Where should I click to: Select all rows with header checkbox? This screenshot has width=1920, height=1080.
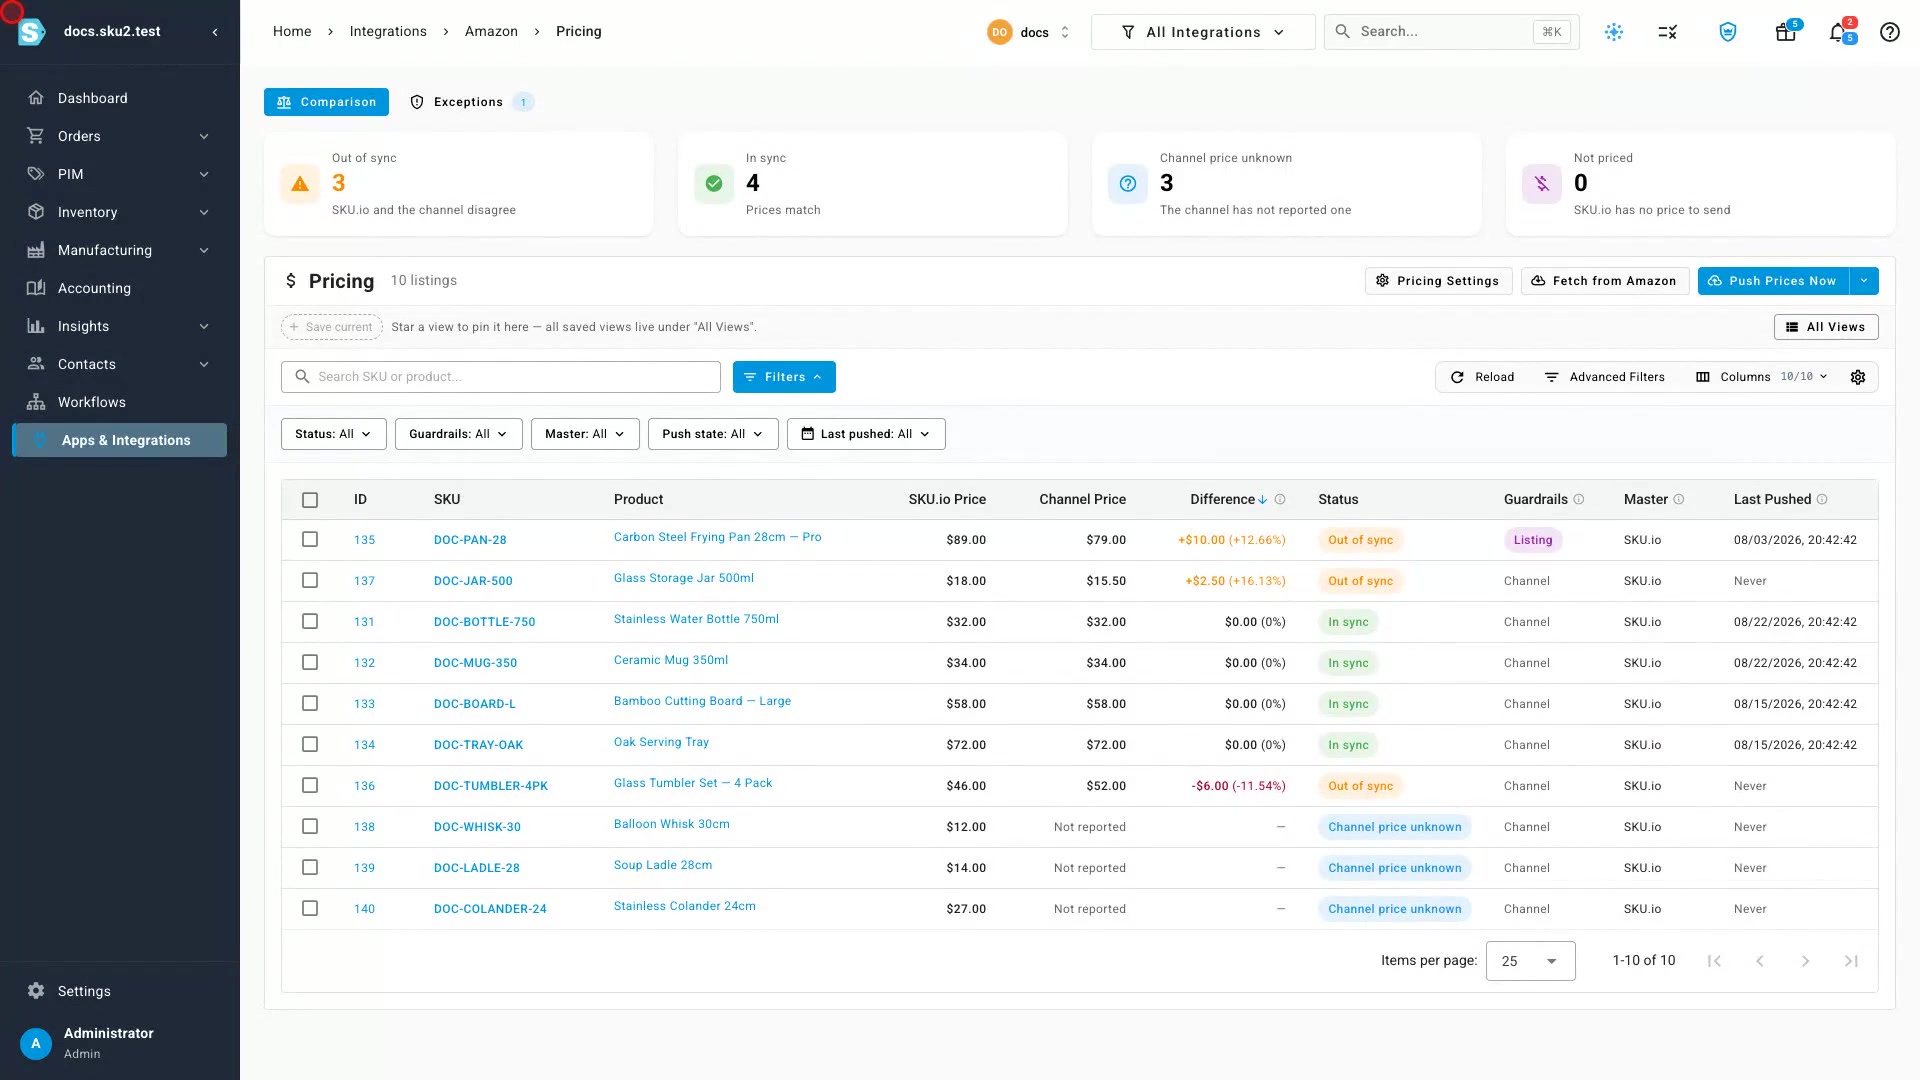click(310, 500)
